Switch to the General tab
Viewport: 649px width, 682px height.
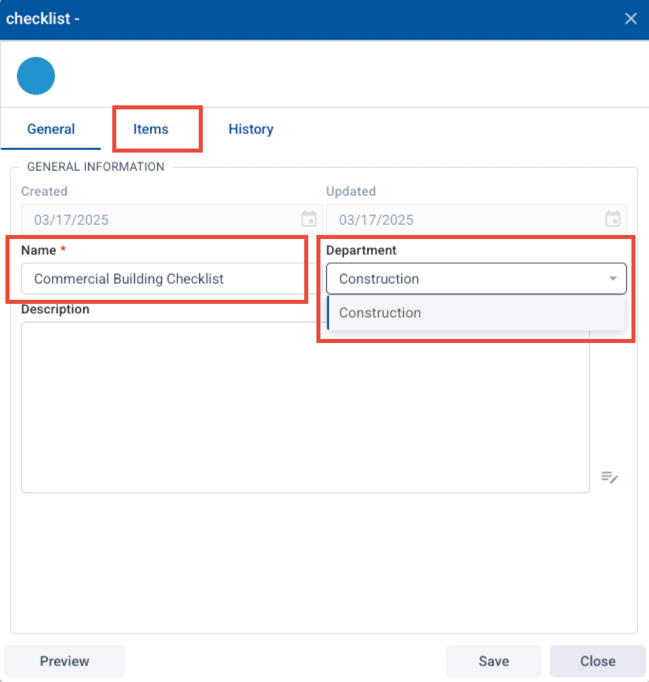click(51, 129)
